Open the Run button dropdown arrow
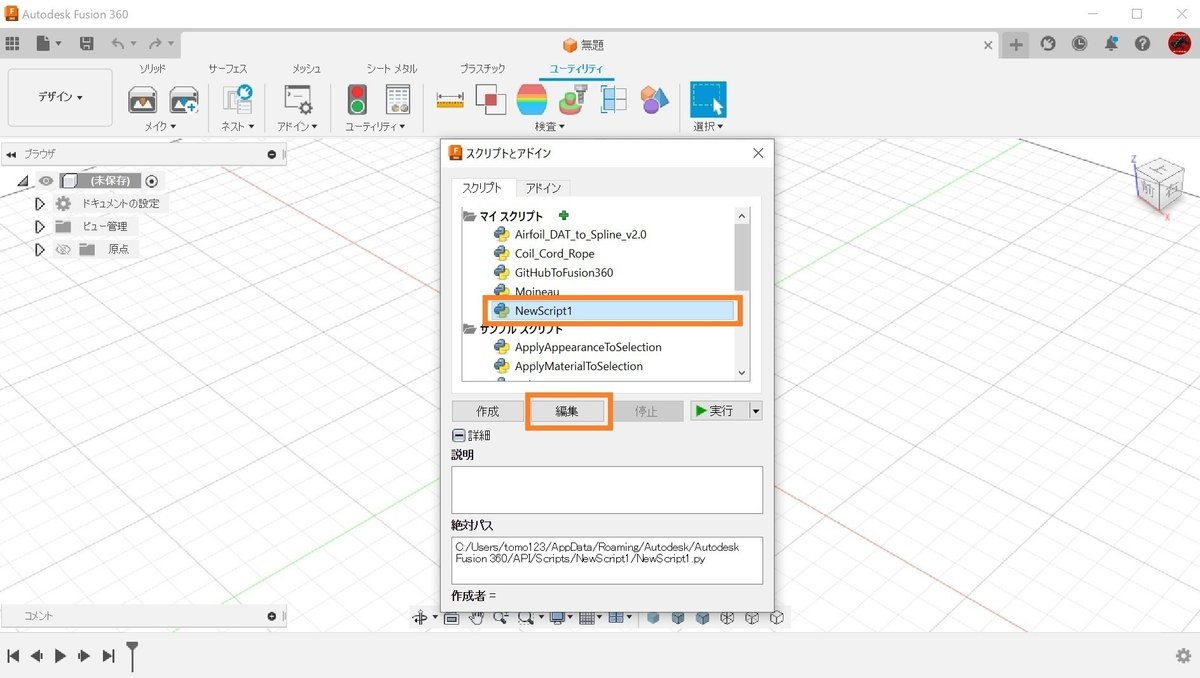The width and height of the screenshot is (1200, 678). pyautogui.click(x=755, y=411)
